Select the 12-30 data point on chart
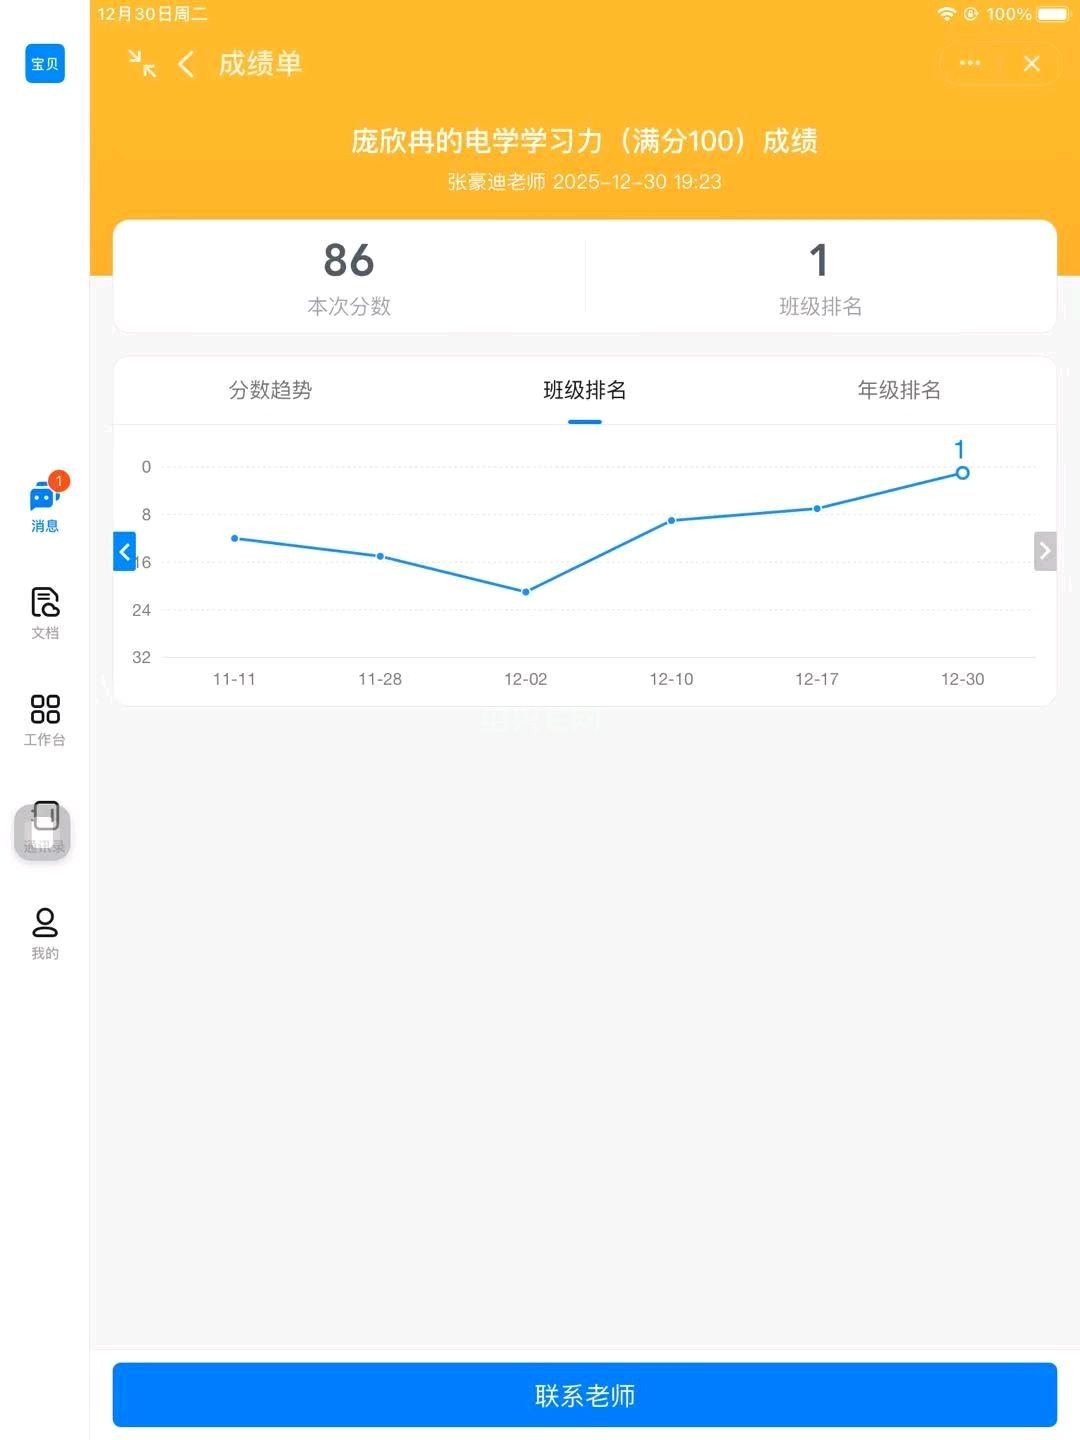 (x=962, y=473)
